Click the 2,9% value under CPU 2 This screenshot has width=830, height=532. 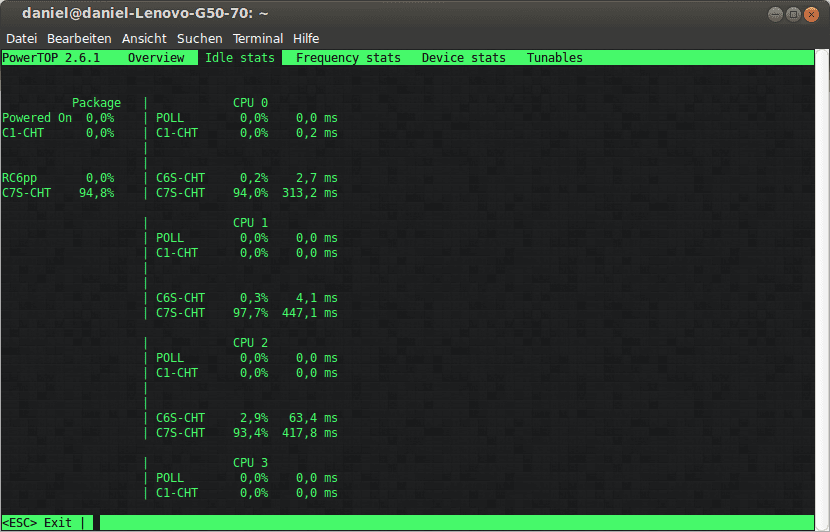(x=254, y=418)
